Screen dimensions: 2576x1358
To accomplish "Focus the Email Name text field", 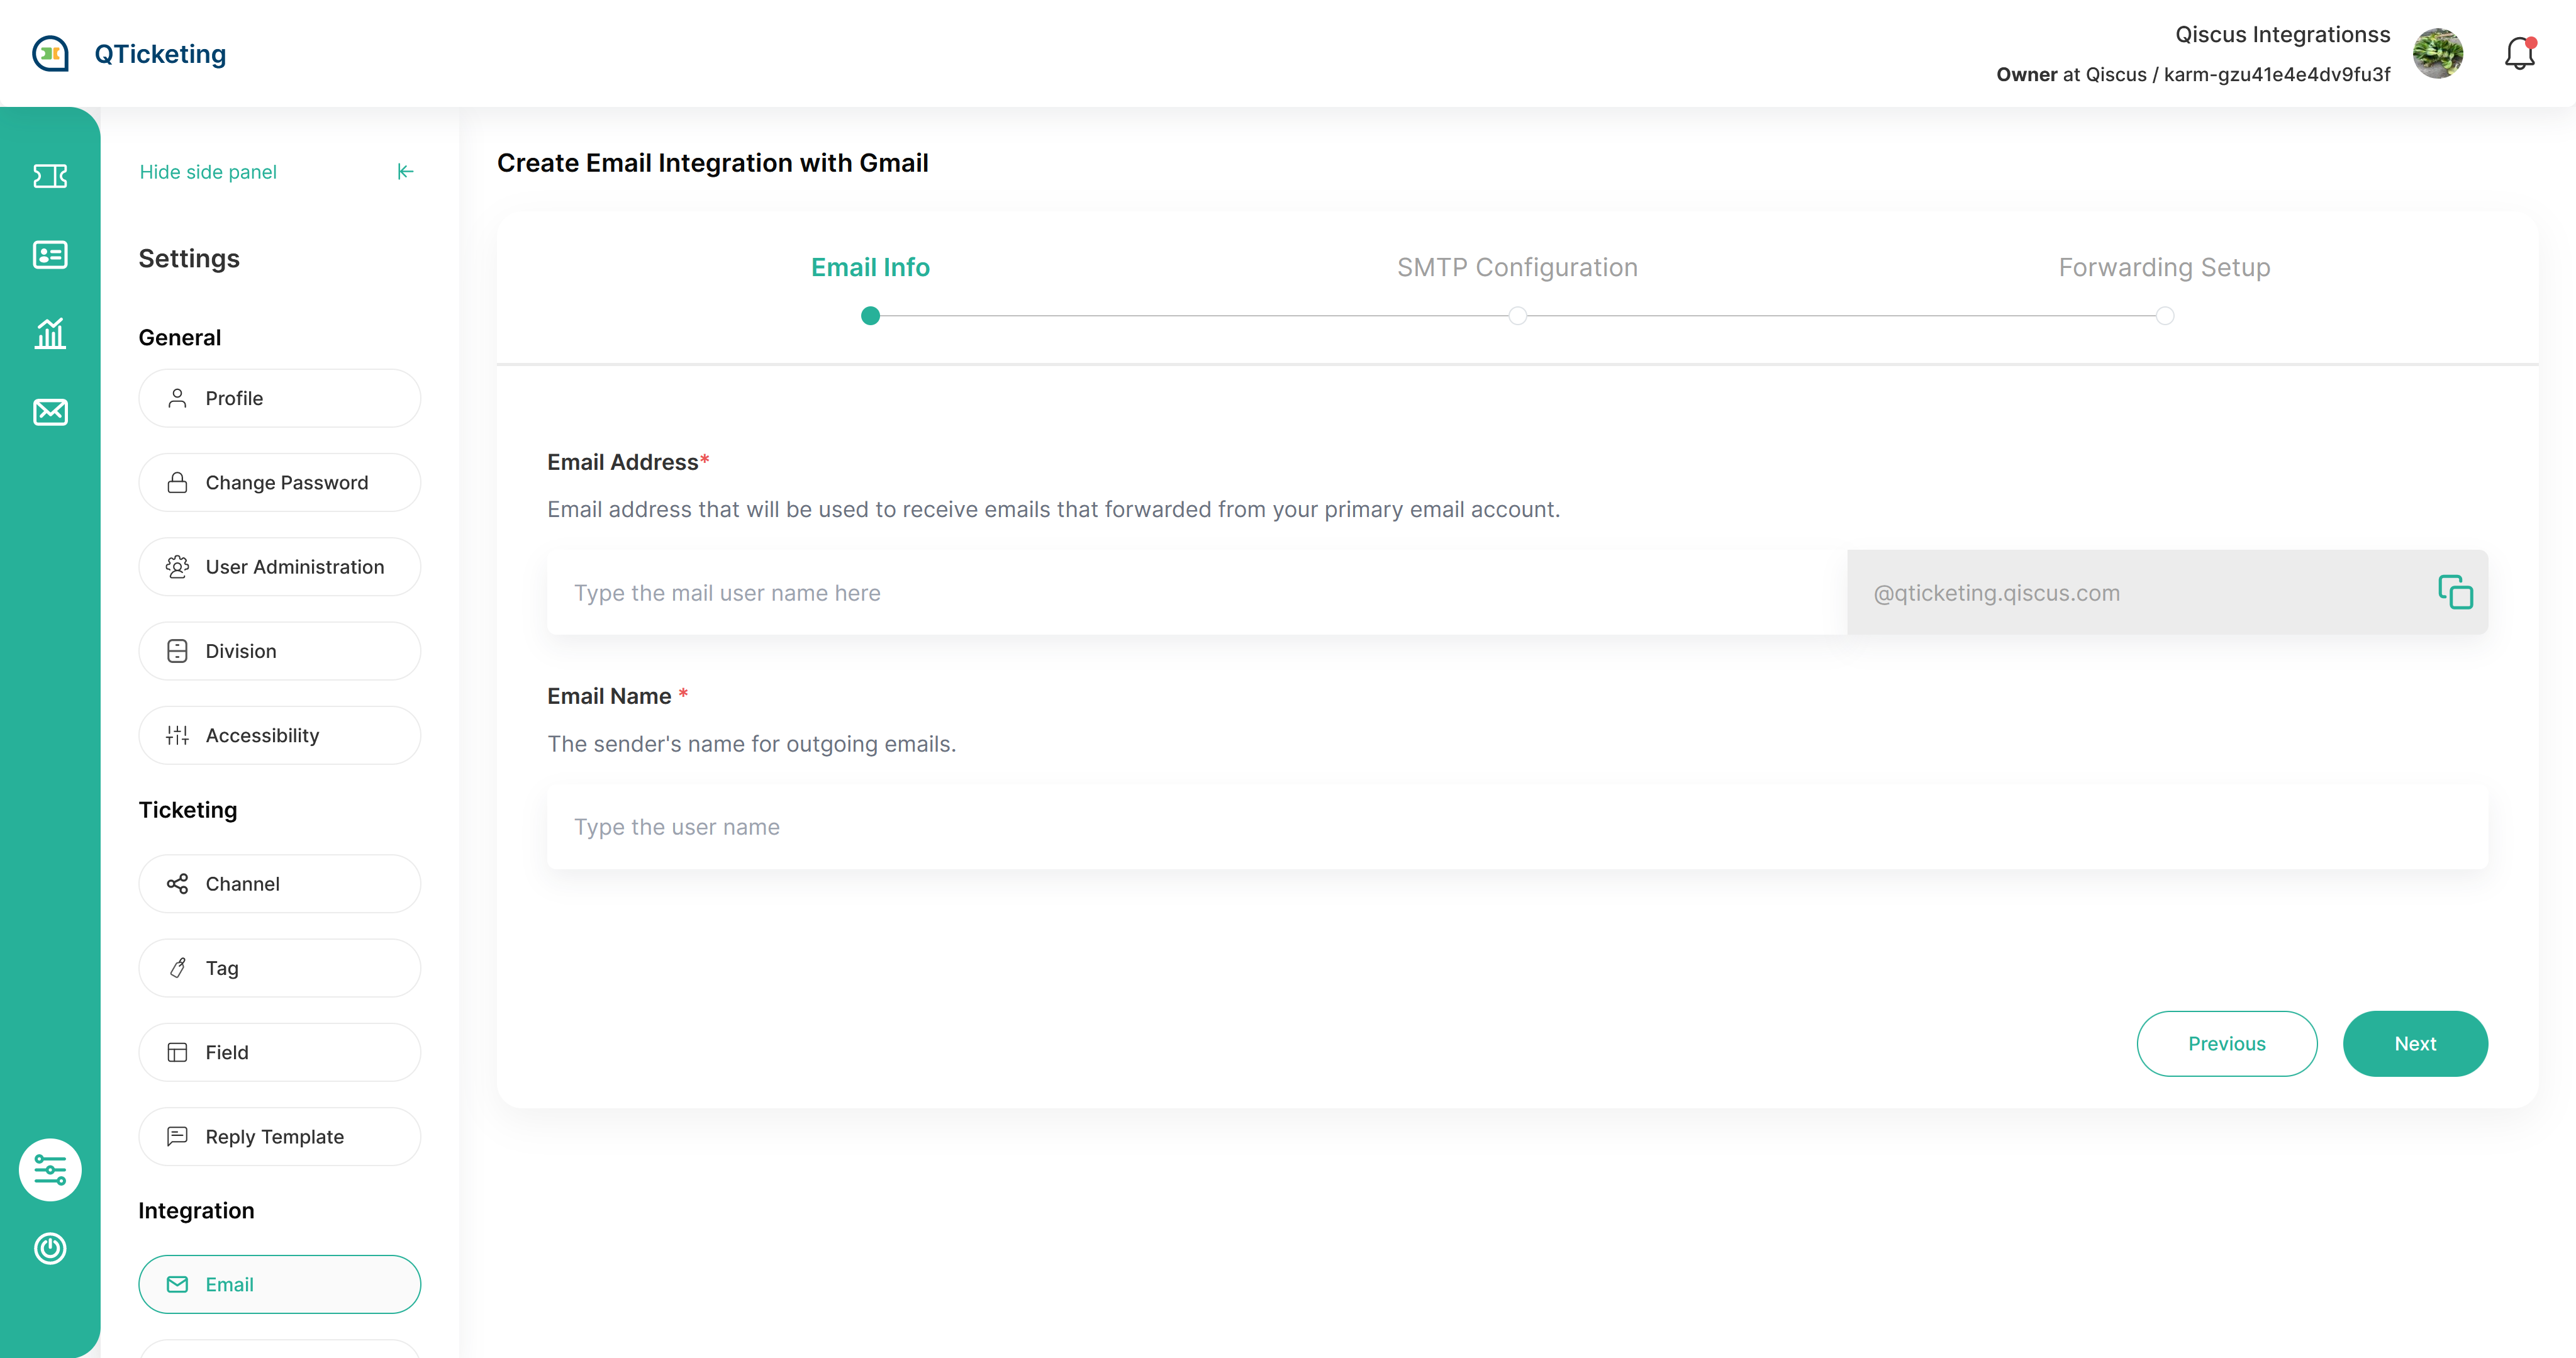I will coord(1516,827).
